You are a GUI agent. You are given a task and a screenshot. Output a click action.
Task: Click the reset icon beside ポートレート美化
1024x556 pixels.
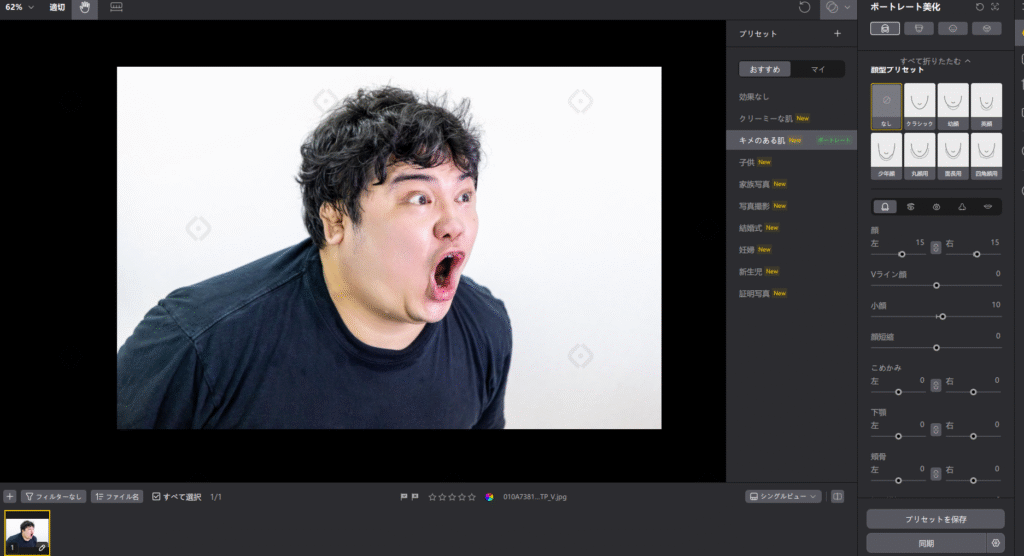(979, 7)
